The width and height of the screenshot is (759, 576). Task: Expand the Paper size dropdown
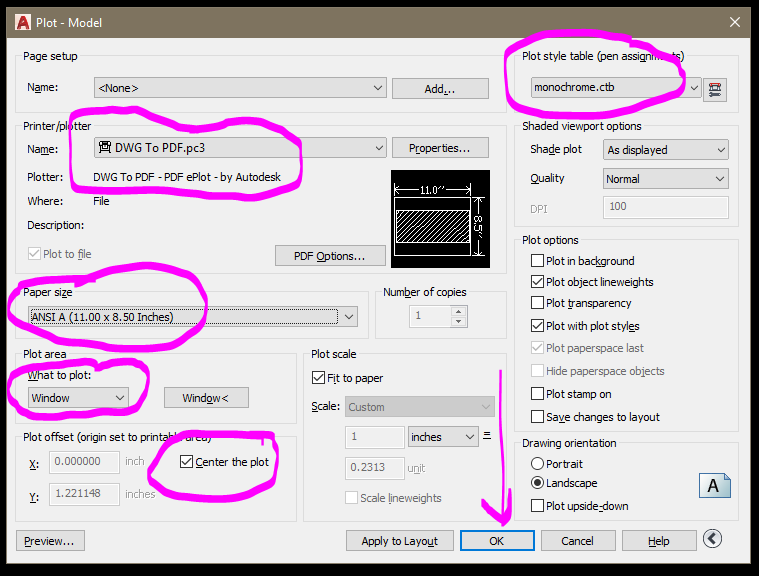click(x=193, y=317)
